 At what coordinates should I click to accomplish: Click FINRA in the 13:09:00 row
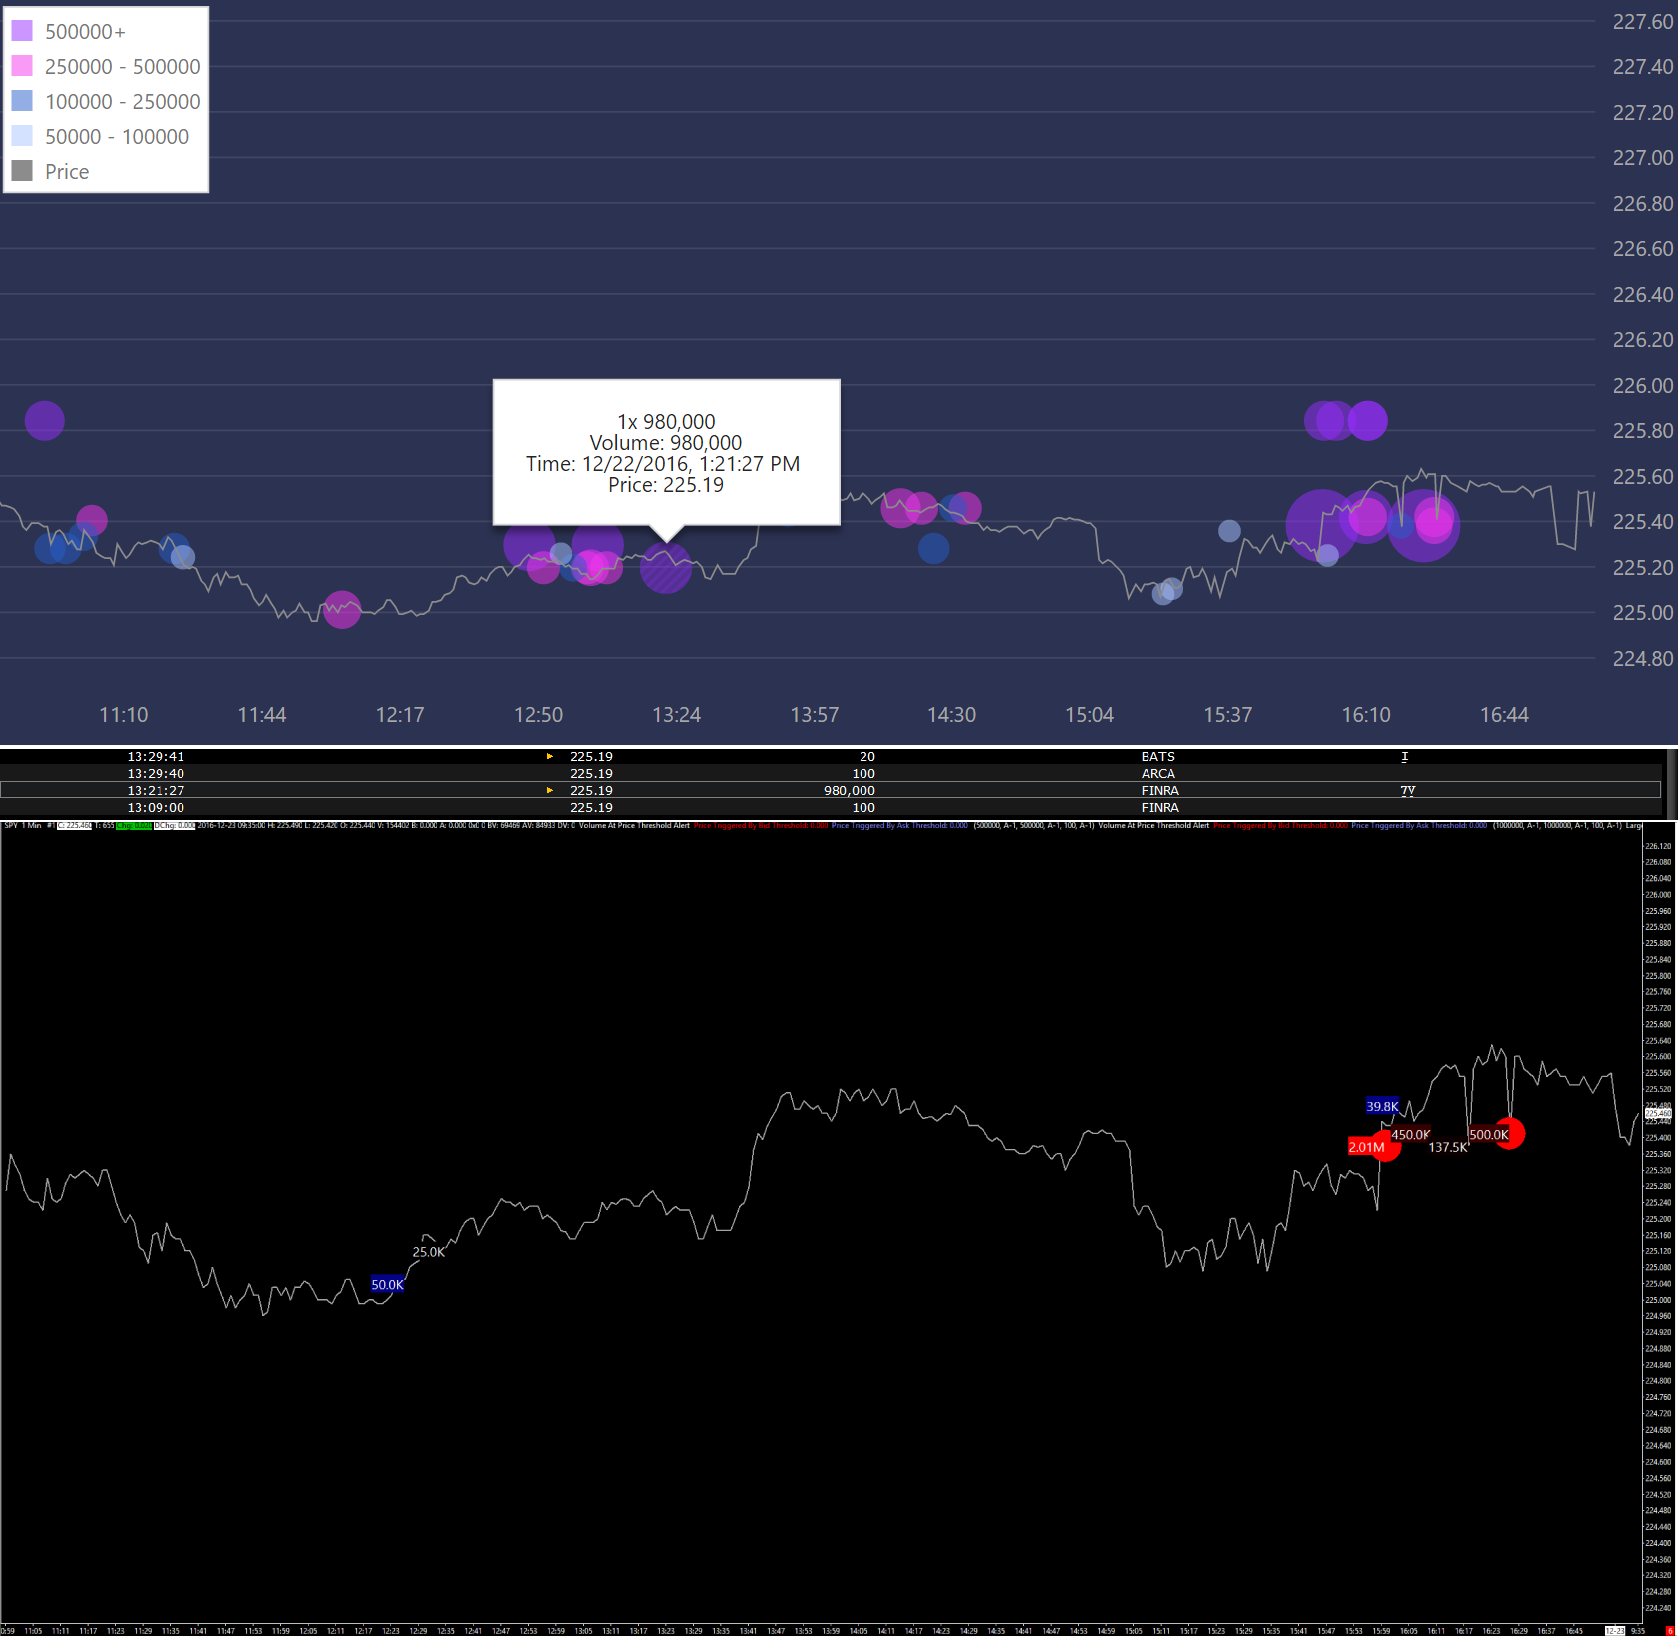coord(1160,808)
